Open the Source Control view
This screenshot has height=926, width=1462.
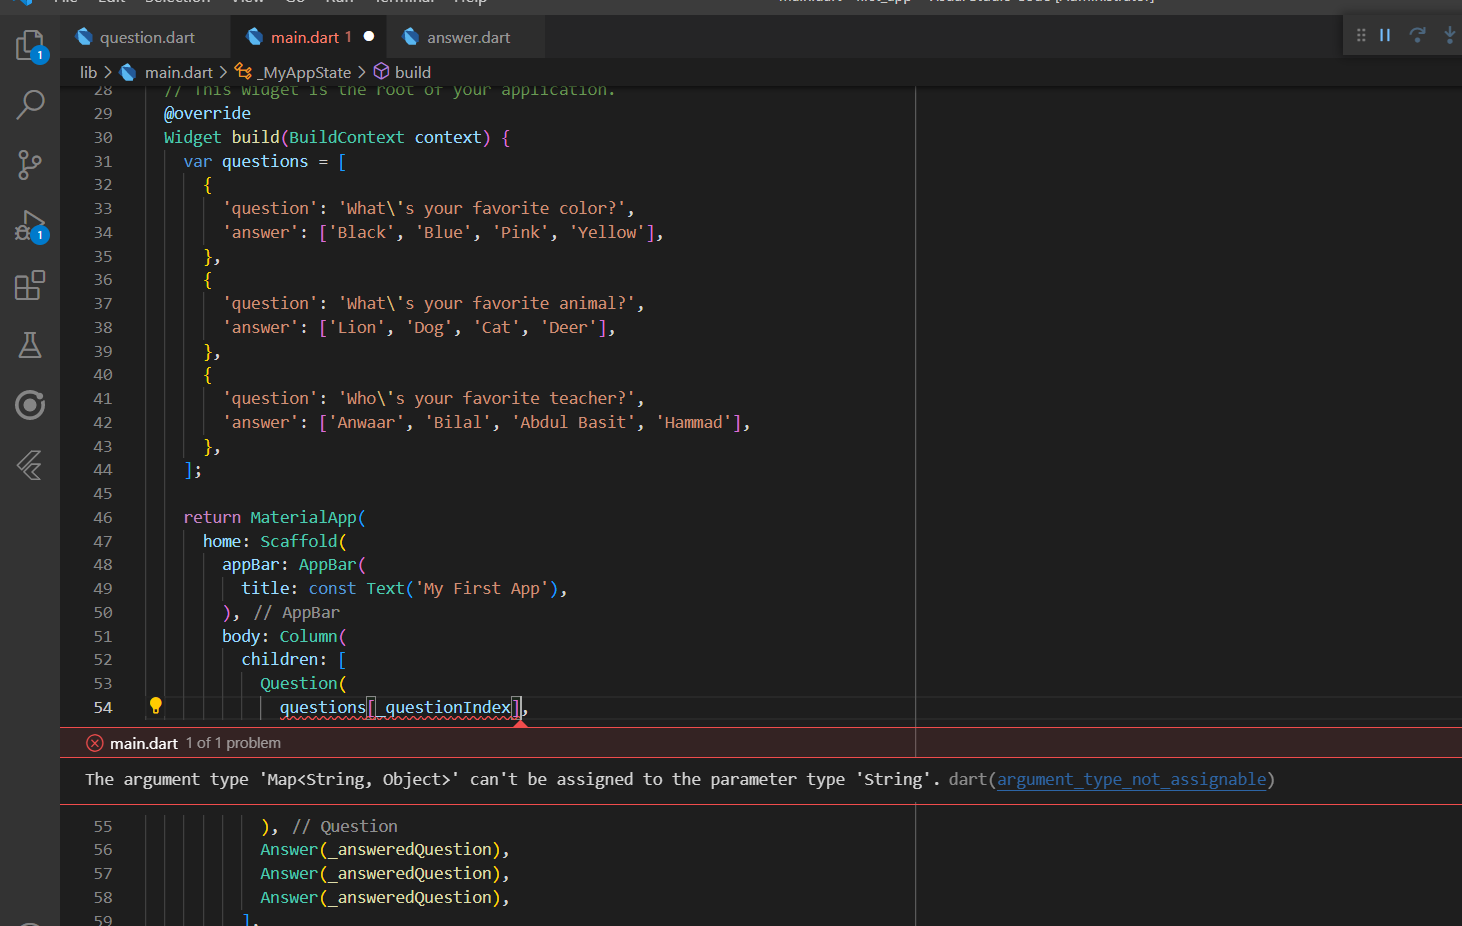[x=30, y=164]
